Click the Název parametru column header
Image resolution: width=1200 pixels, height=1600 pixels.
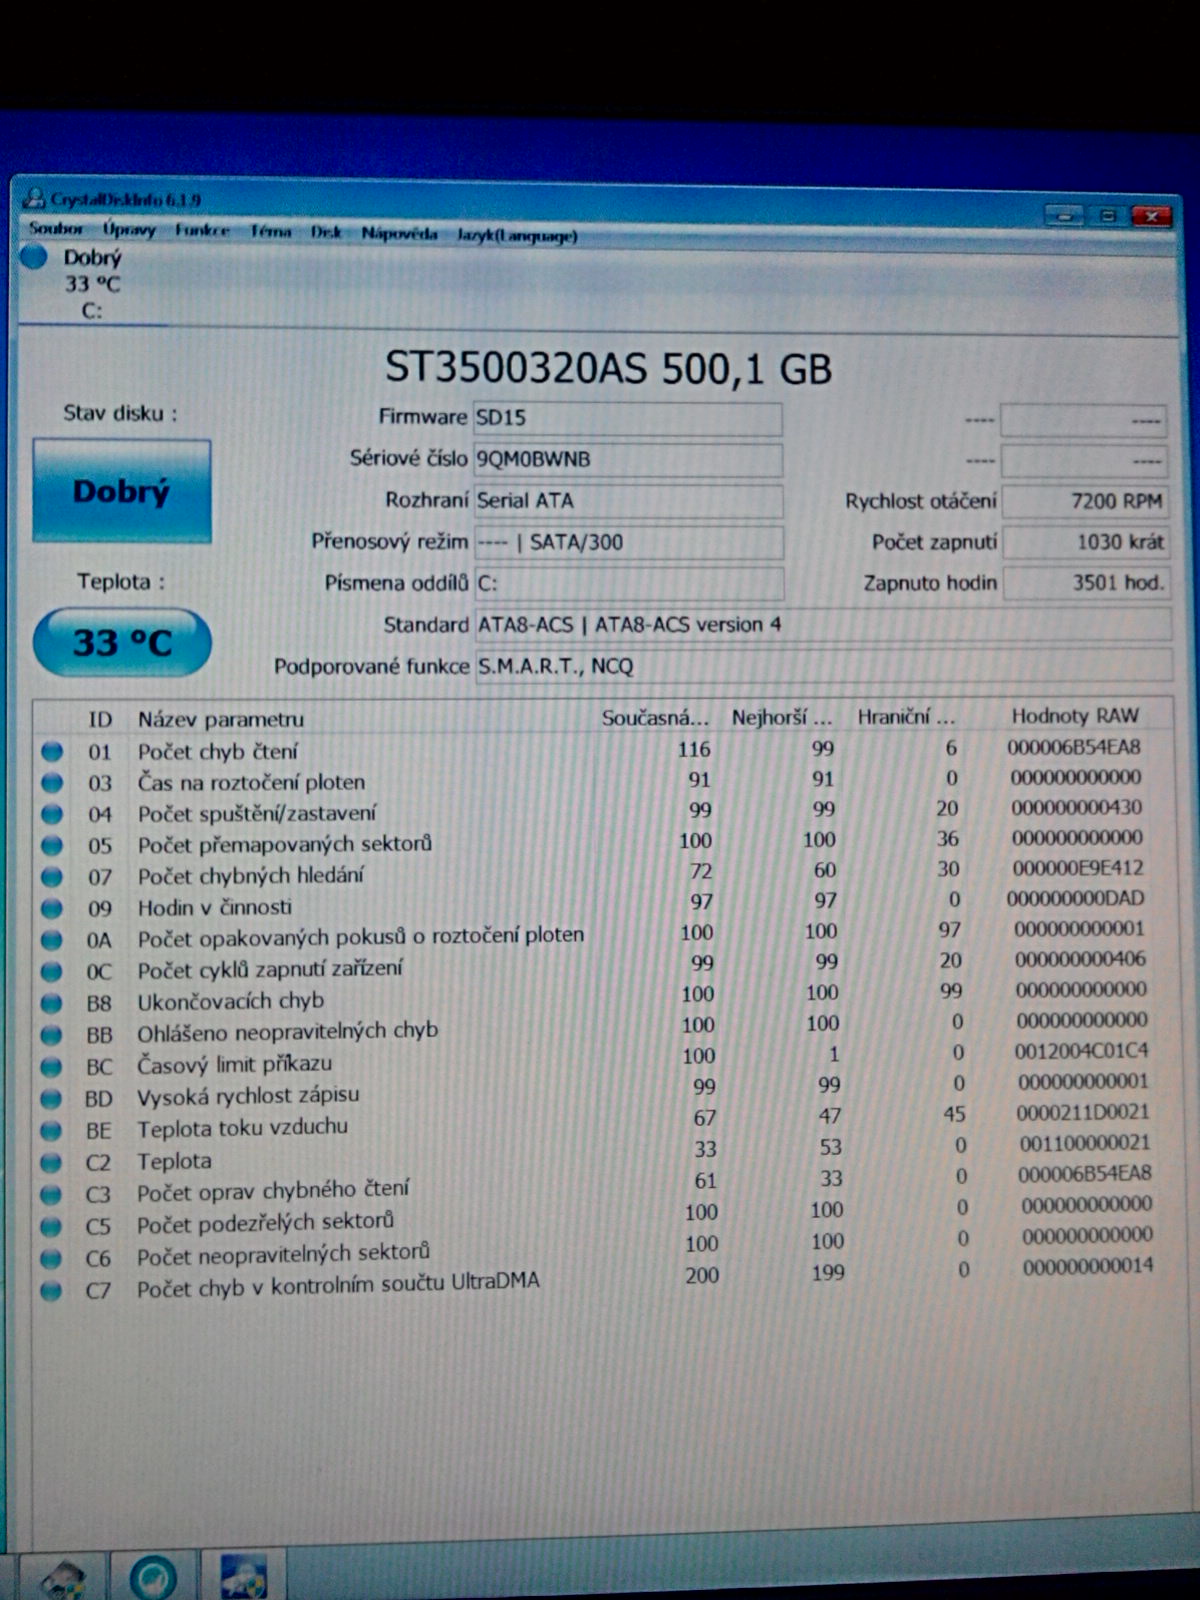coord(220,719)
